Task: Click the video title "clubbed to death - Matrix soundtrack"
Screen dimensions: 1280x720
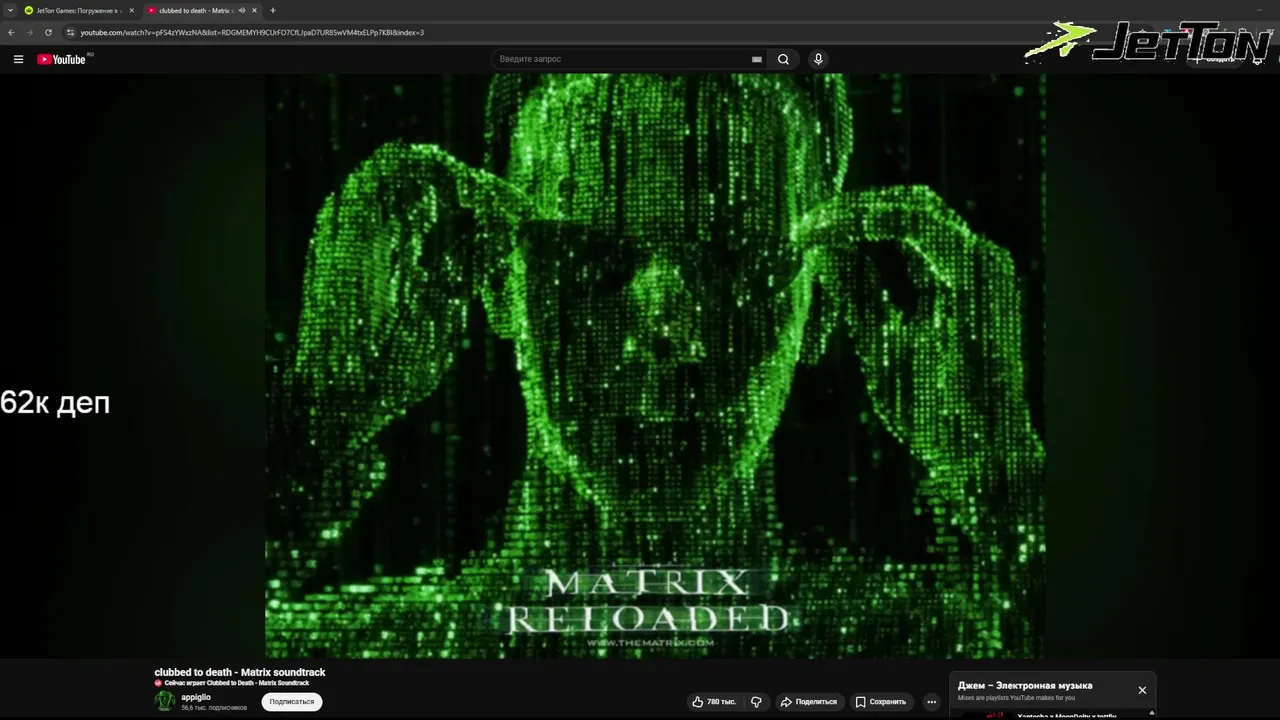Action: pos(240,672)
